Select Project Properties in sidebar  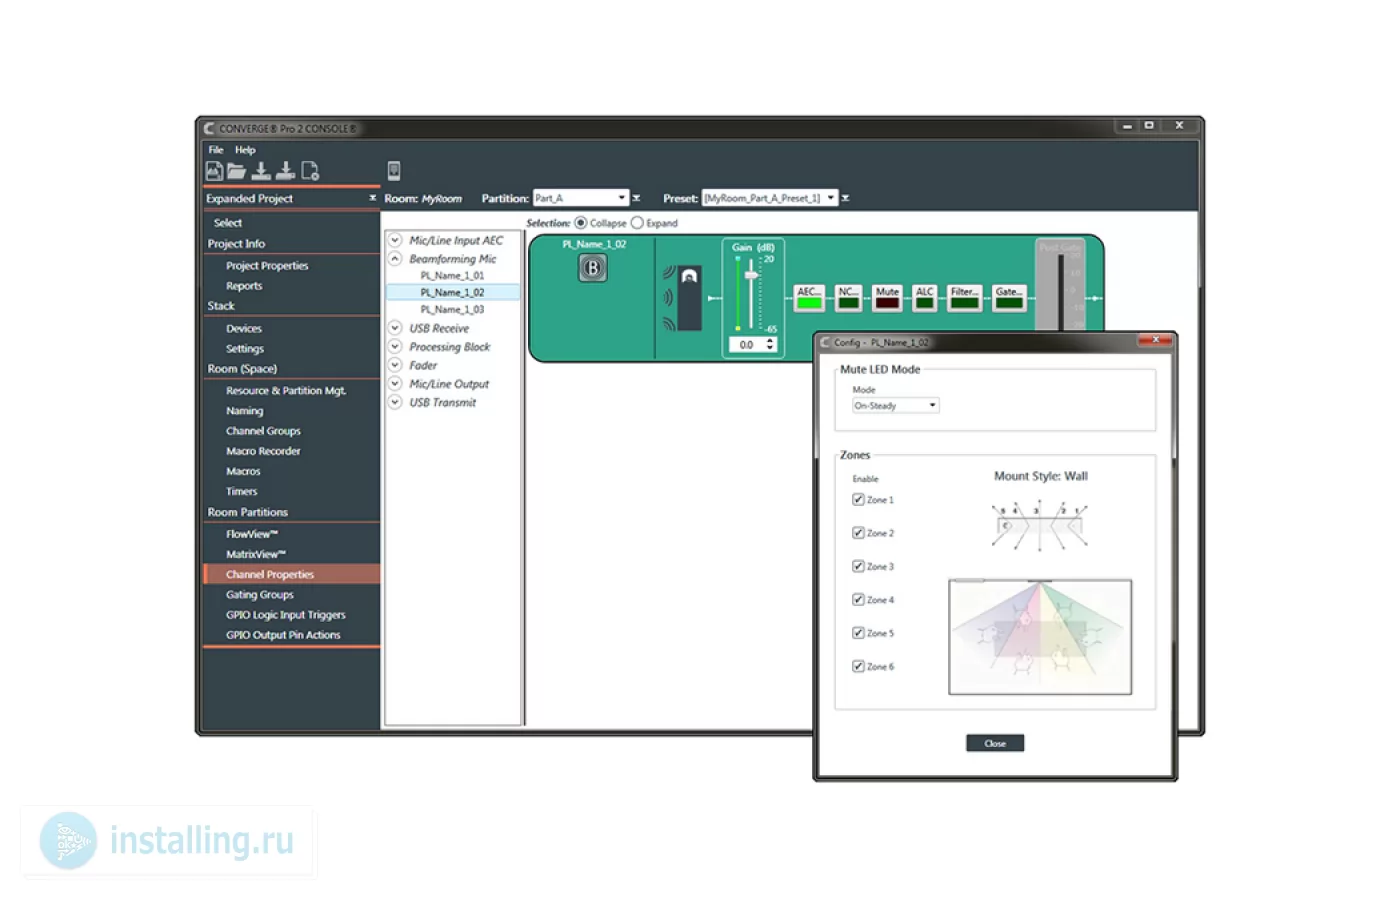pos(267,266)
